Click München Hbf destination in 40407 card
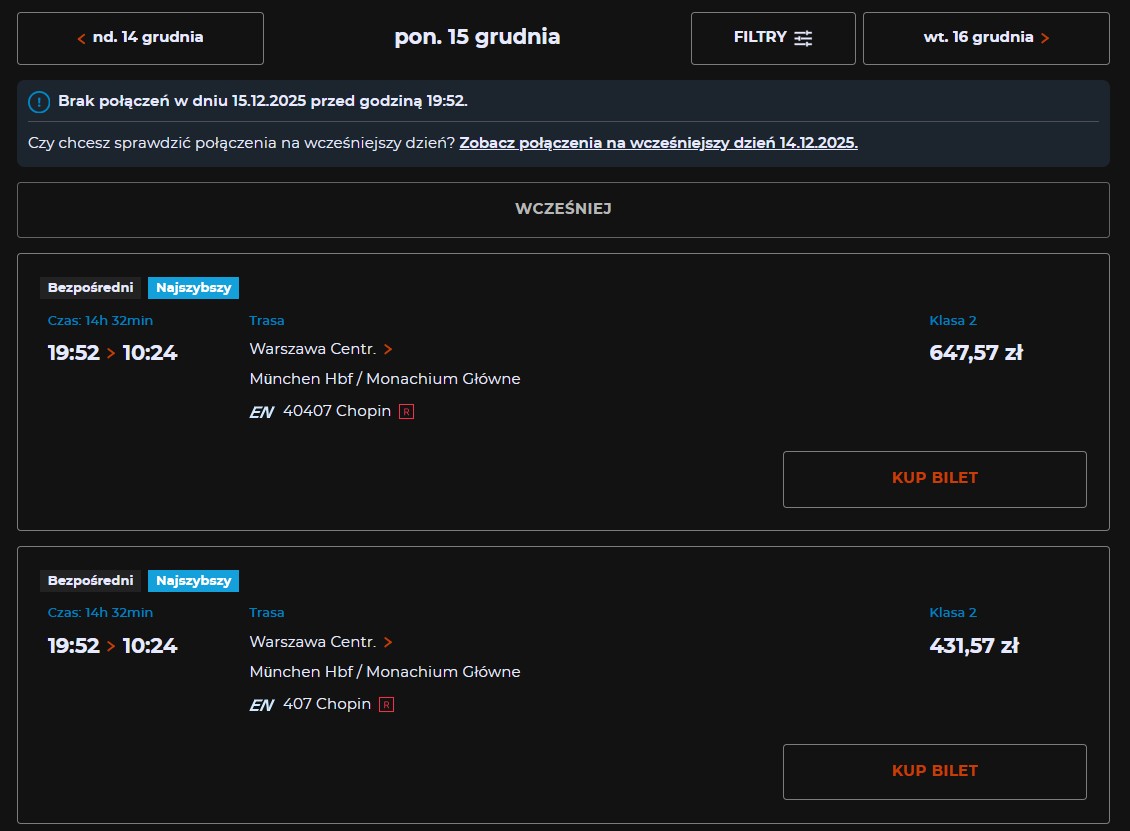The width and height of the screenshot is (1130, 831). tap(385, 379)
